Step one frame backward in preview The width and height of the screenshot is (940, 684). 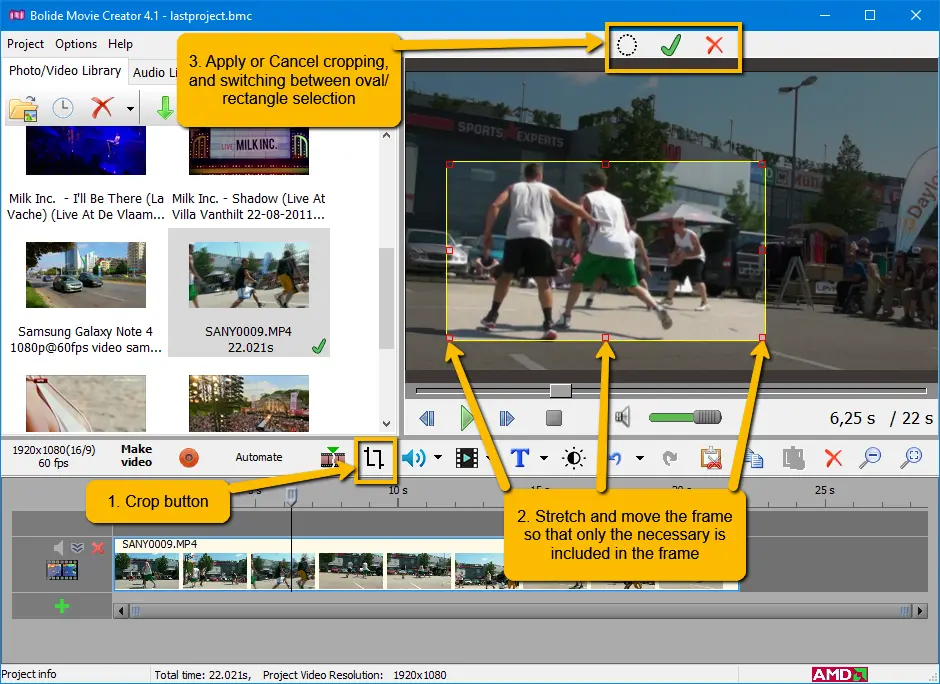click(x=427, y=418)
